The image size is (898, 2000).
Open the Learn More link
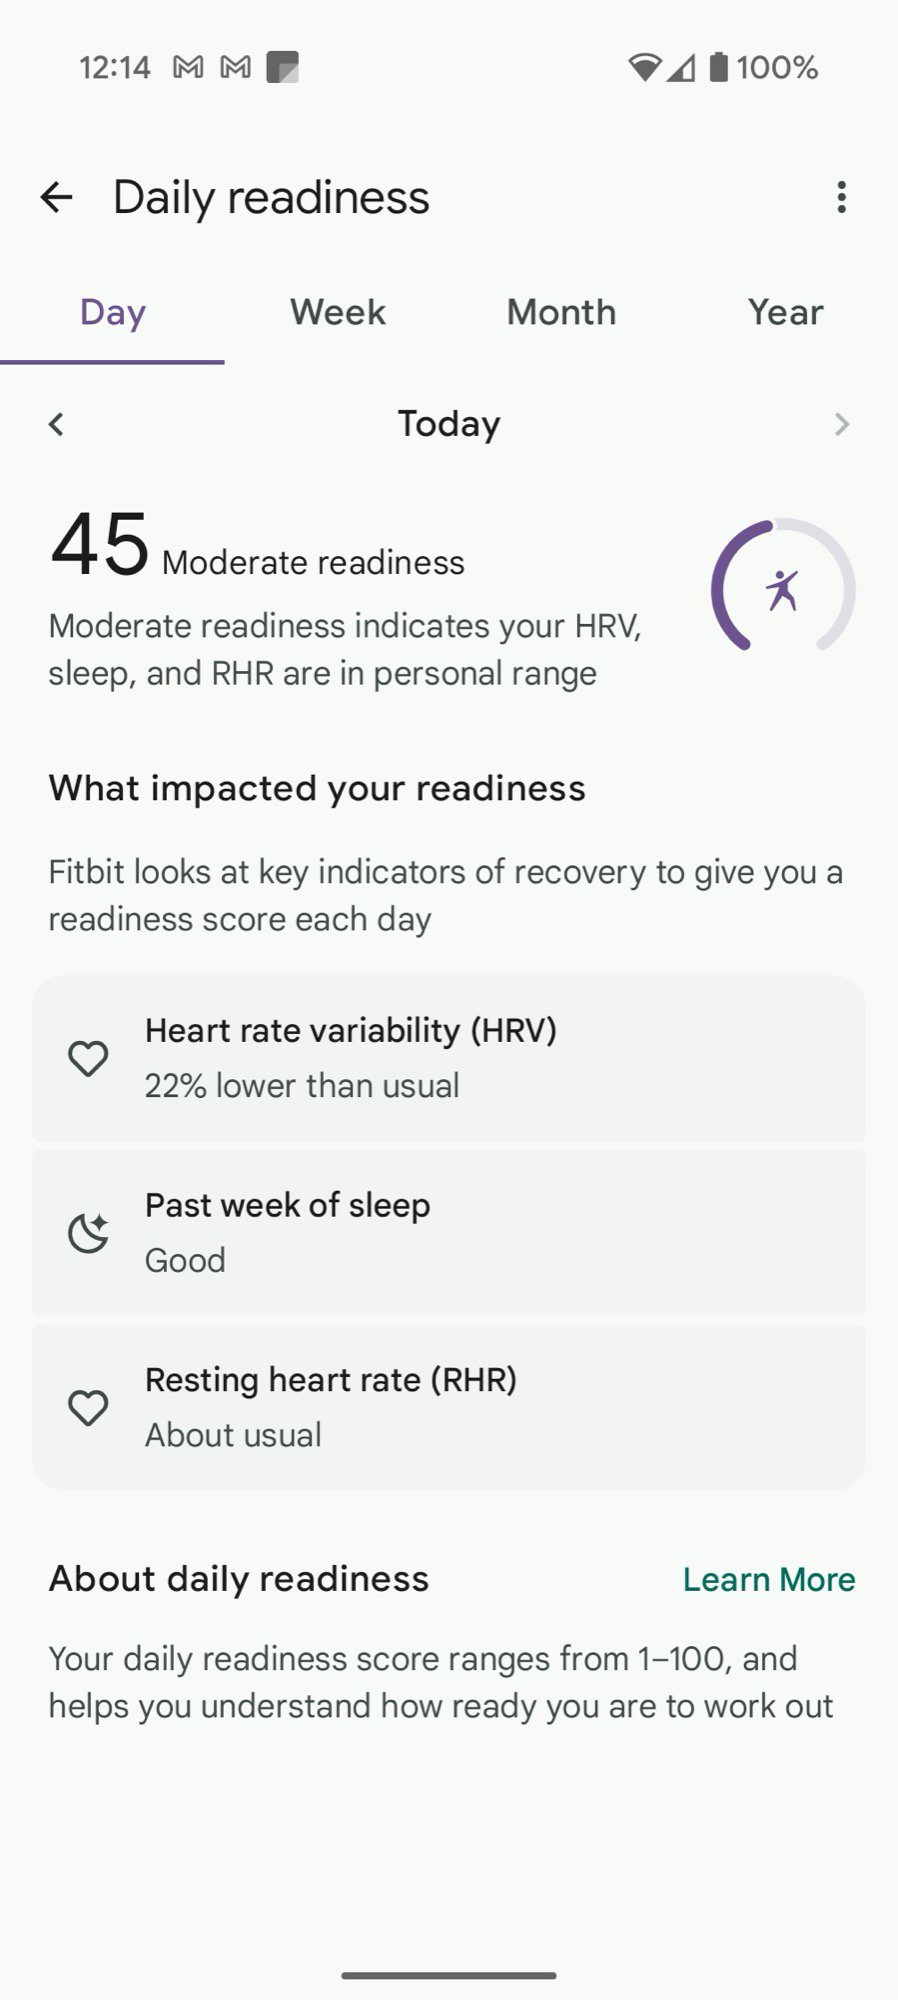click(x=768, y=1579)
